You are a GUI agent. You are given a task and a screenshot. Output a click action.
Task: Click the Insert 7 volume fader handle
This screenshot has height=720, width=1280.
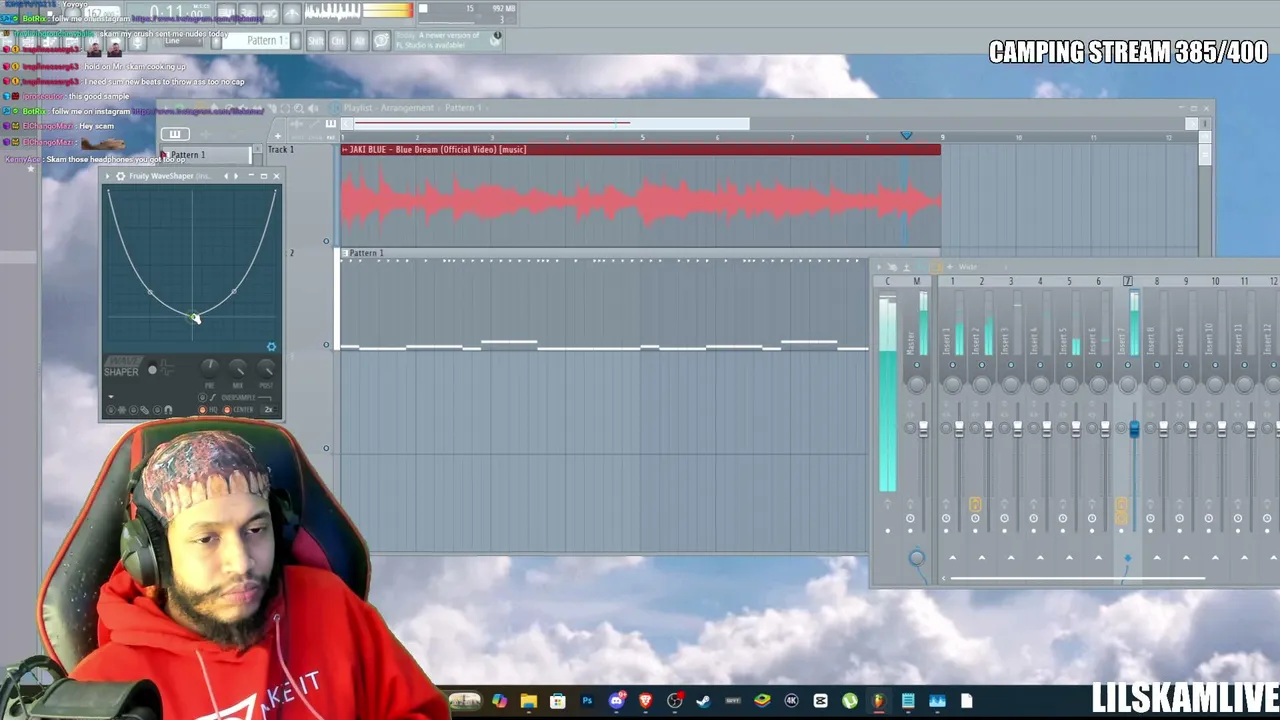click(1134, 428)
